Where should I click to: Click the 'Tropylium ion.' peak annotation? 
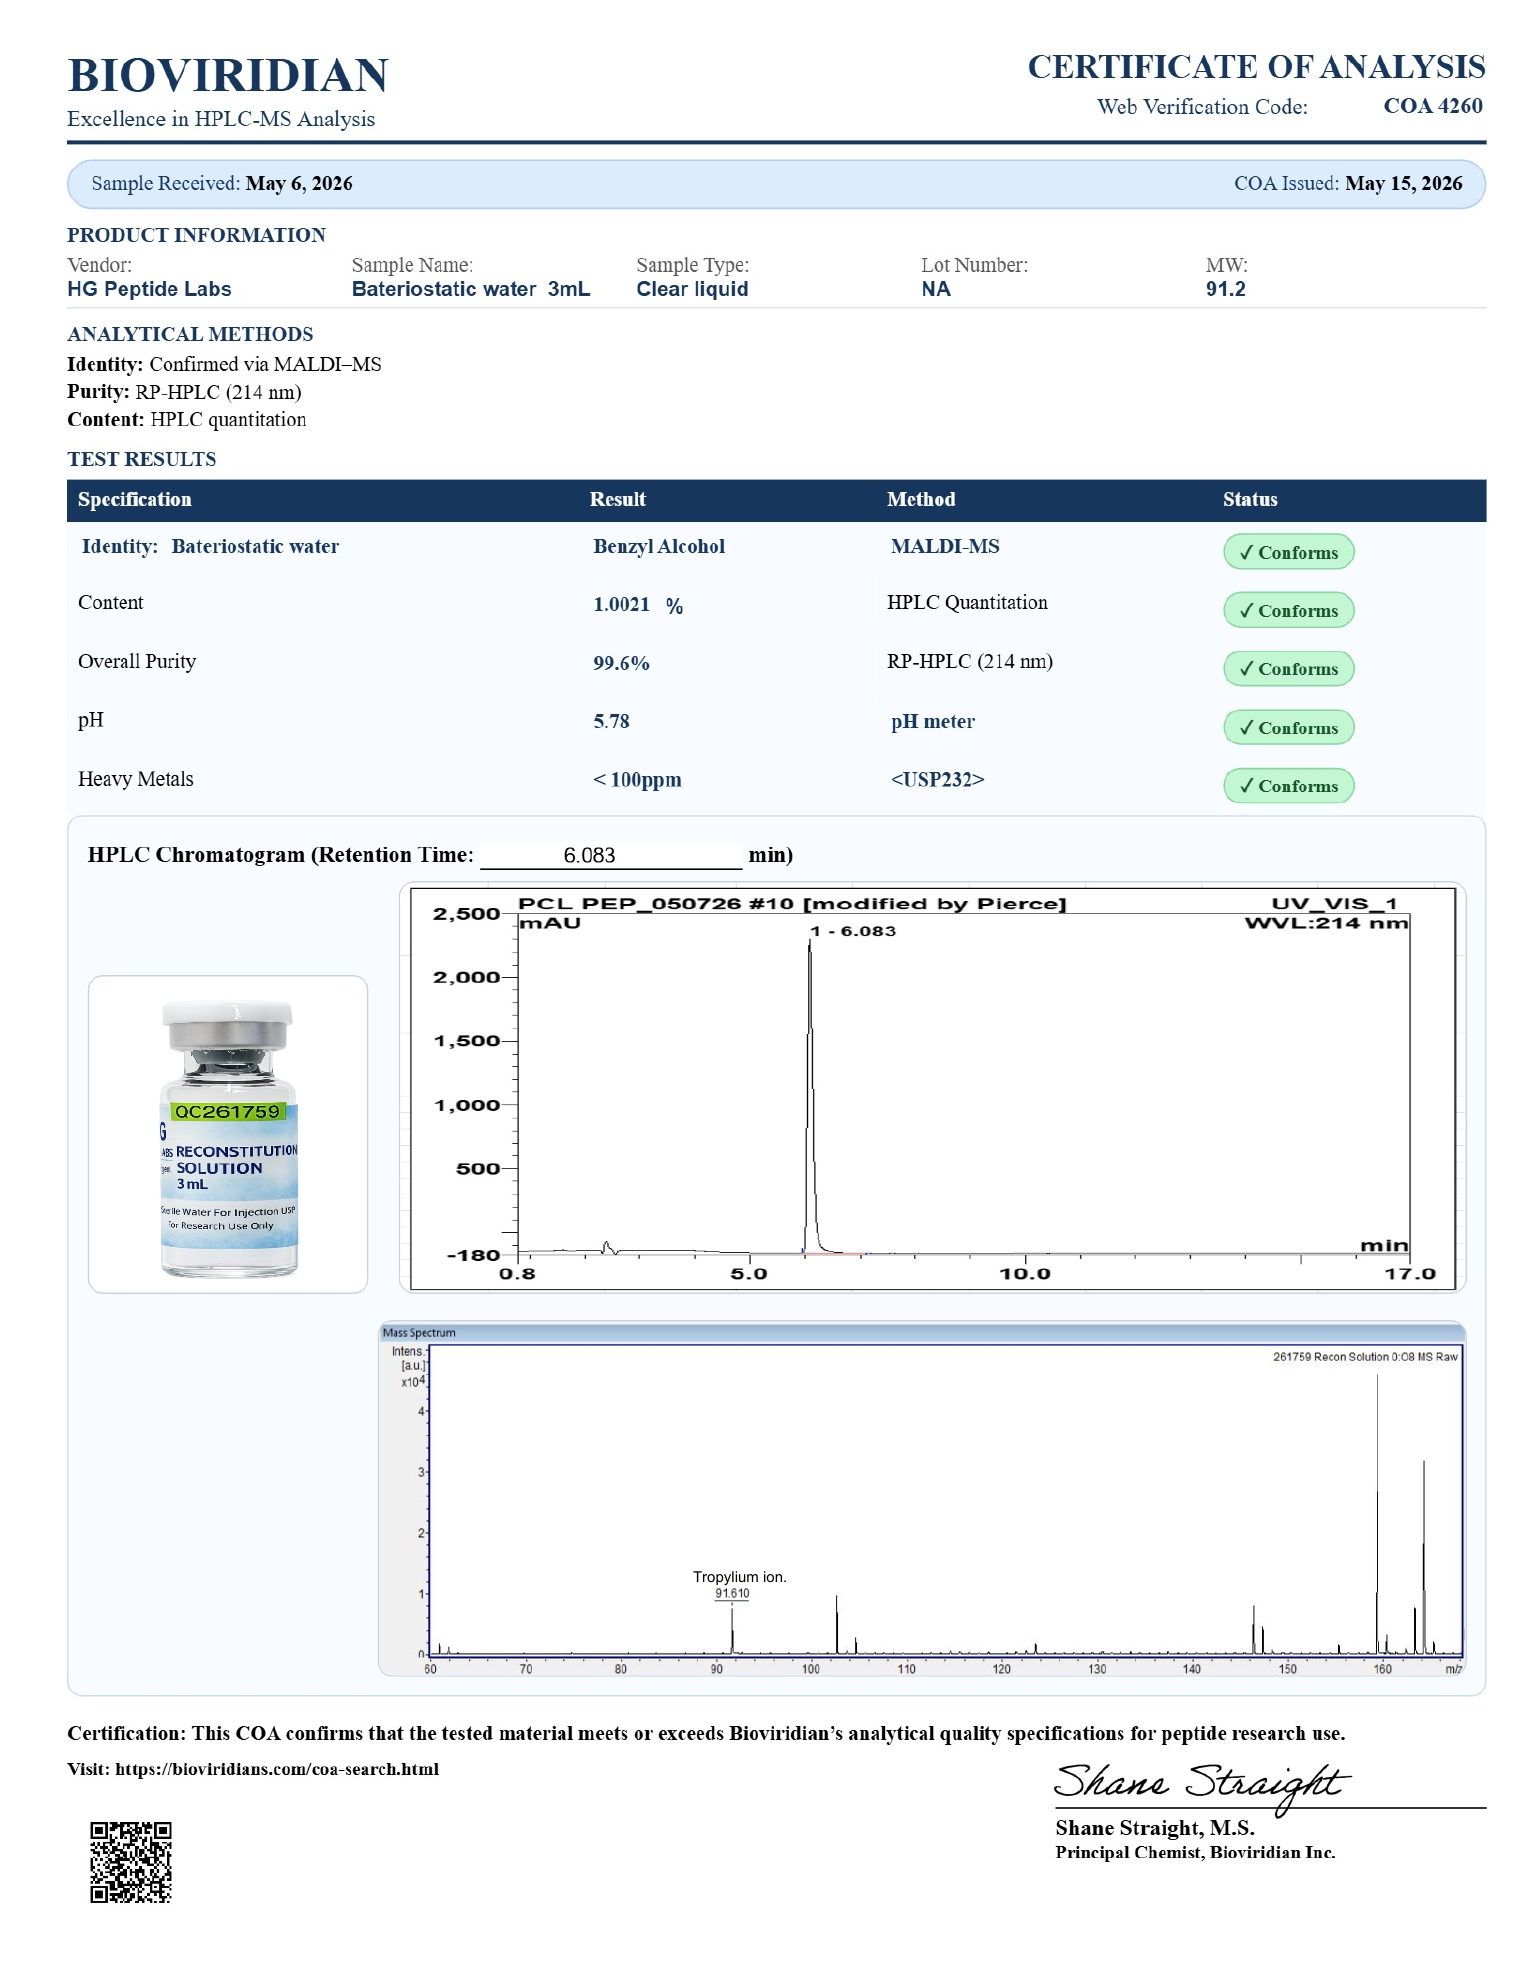pos(740,1577)
